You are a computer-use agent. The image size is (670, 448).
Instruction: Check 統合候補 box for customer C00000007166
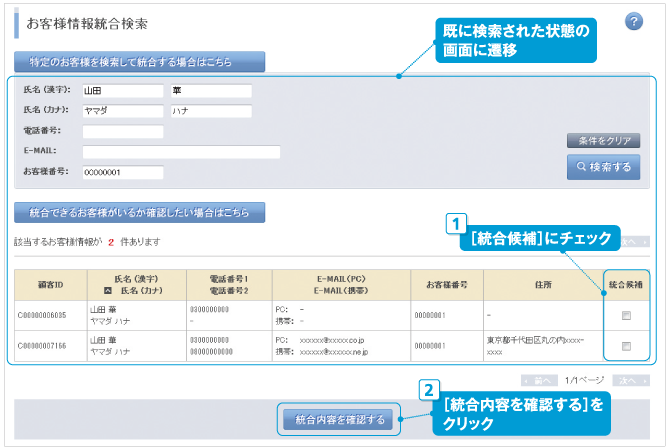tap(626, 346)
